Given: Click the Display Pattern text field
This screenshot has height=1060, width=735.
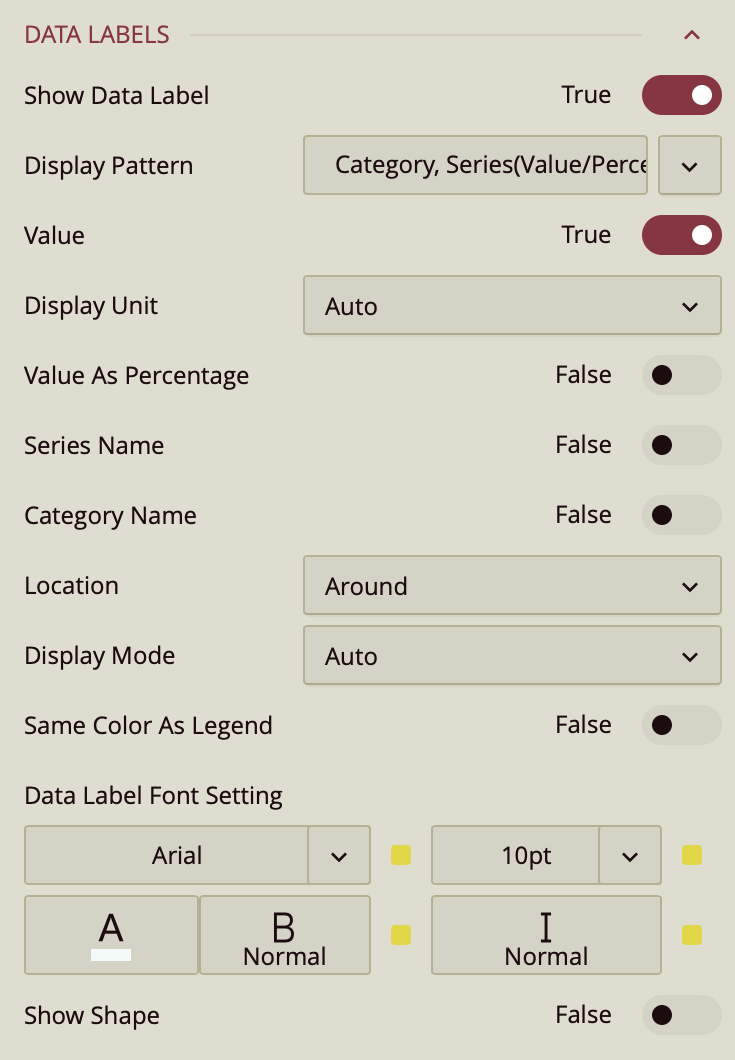Looking at the screenshot, I should click(476, 166).
